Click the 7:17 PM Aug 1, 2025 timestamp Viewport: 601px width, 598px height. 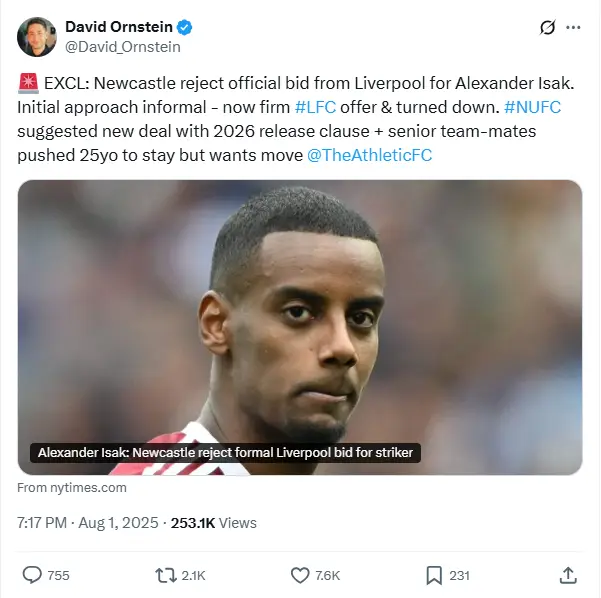click(x=88, y=523)
